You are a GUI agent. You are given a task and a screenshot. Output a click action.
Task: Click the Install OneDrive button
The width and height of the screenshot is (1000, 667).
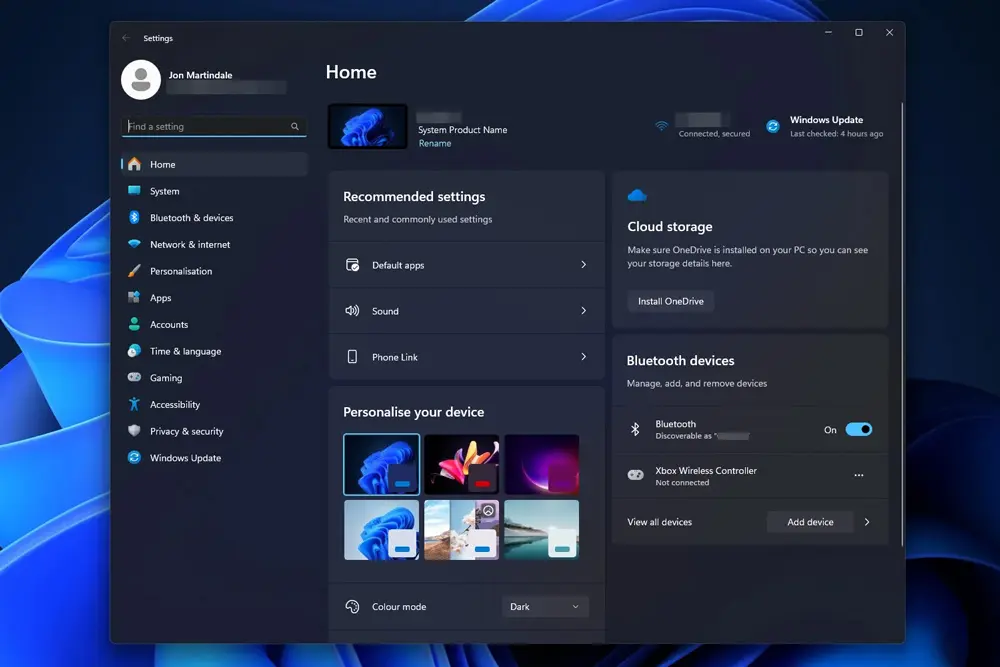671,301
